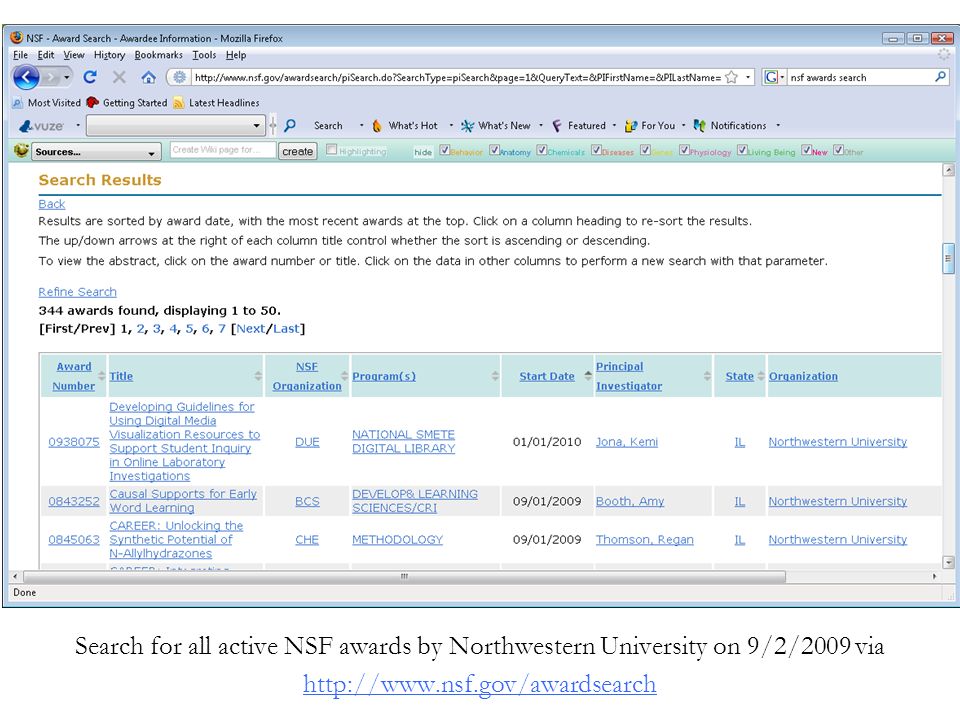Open award number 0938075
This screenshot has height=720, width=960.
73,441
